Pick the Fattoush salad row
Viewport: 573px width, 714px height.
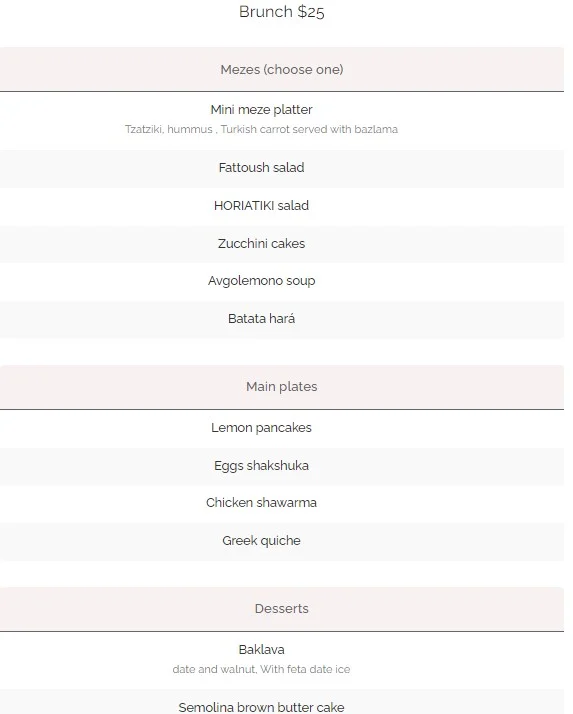pyautogui.click(x=282, y=168)
